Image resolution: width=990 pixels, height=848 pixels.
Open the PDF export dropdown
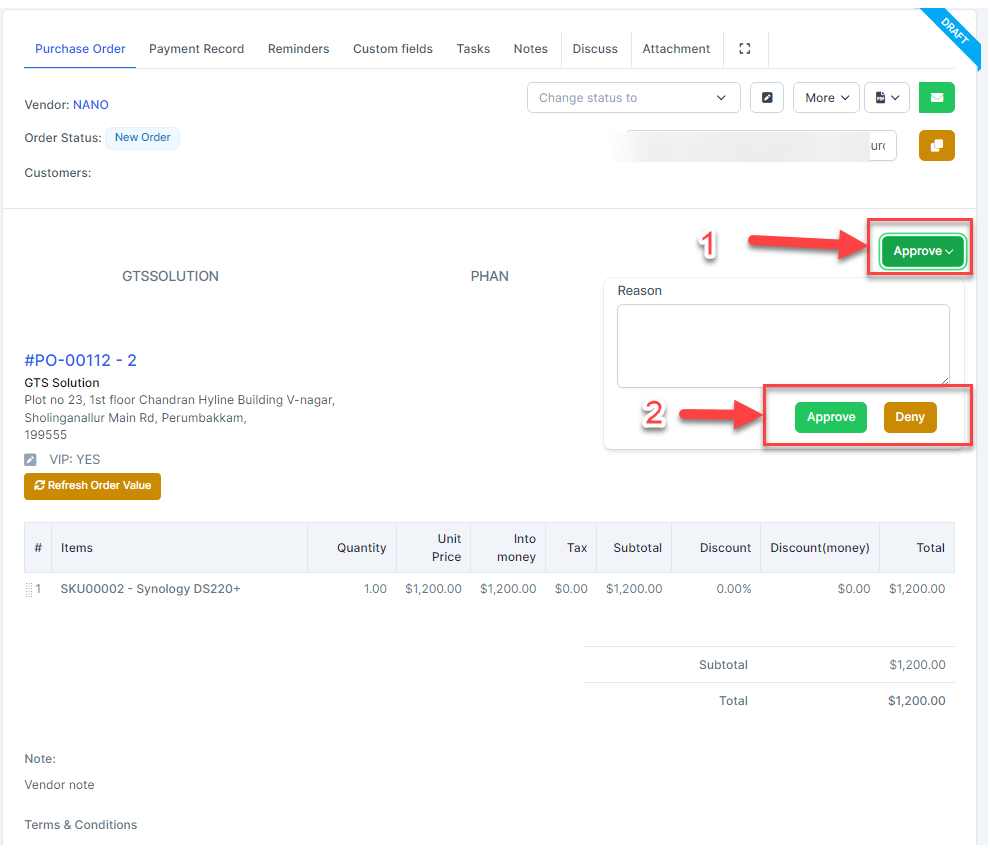point(886,98)
